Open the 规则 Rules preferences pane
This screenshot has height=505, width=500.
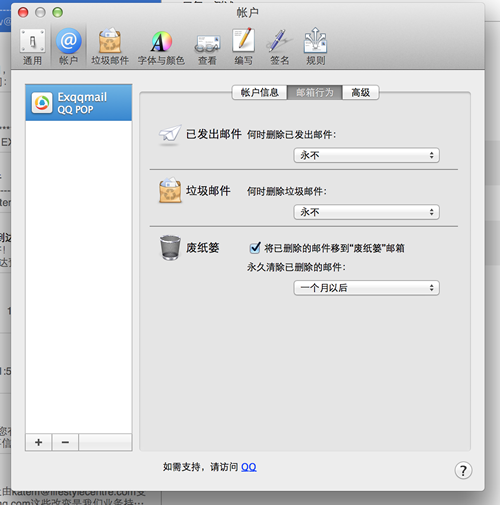coord(315,46)
